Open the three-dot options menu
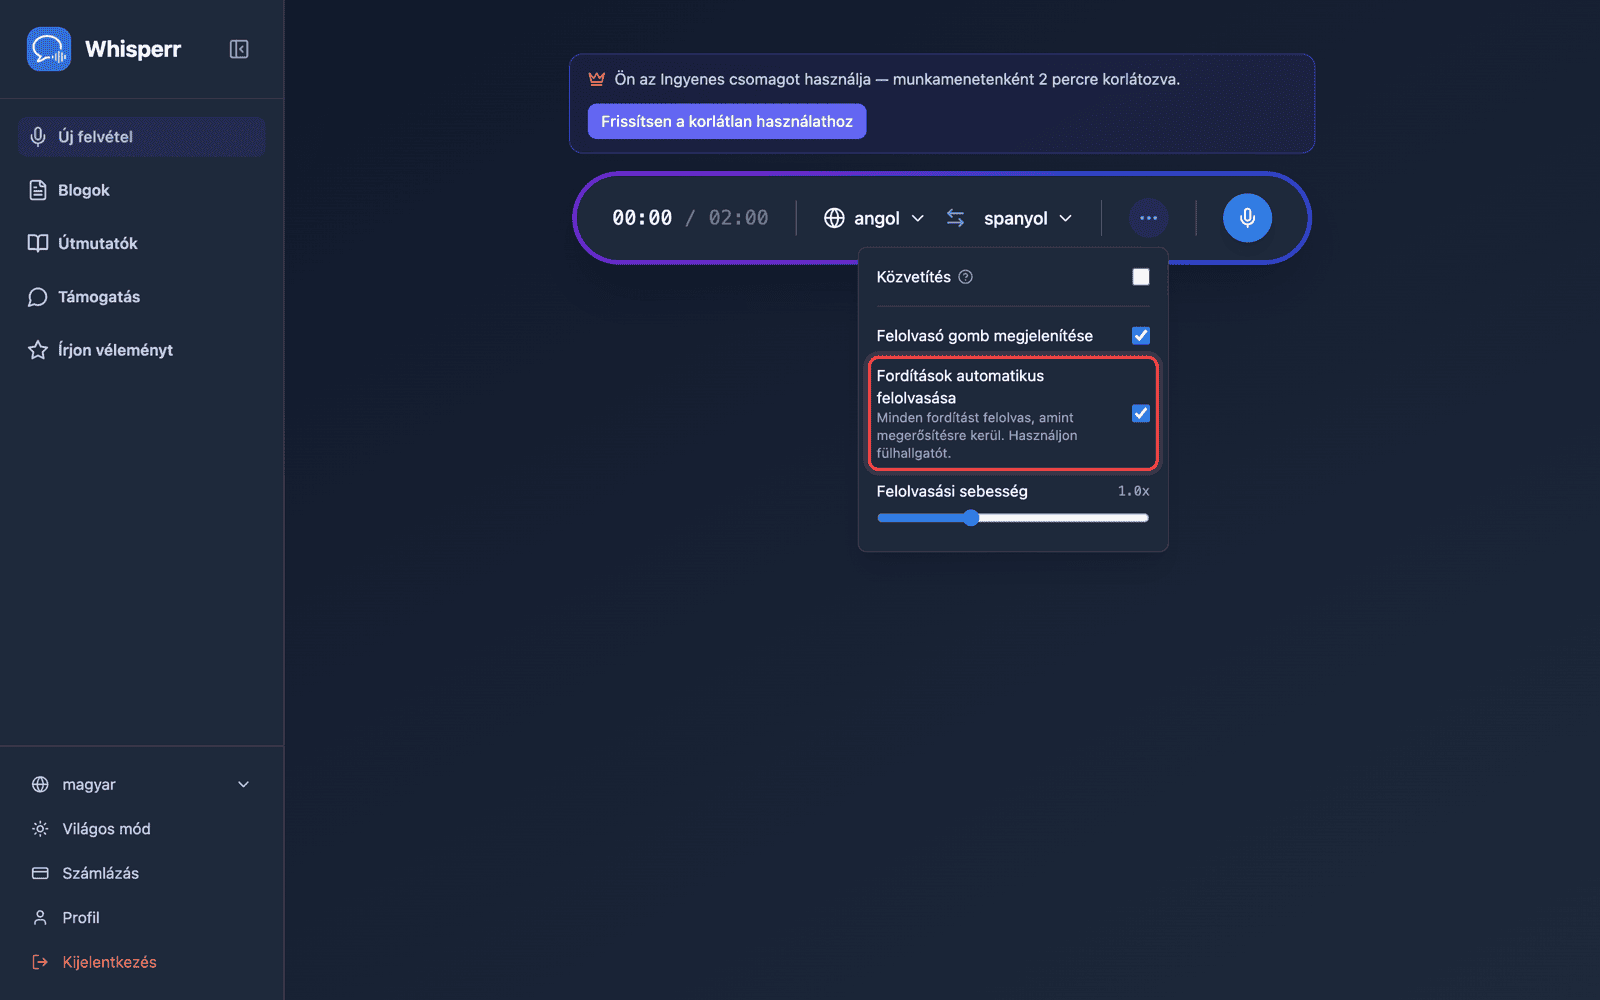The image size is (1600, 1000). [1148, 218]
